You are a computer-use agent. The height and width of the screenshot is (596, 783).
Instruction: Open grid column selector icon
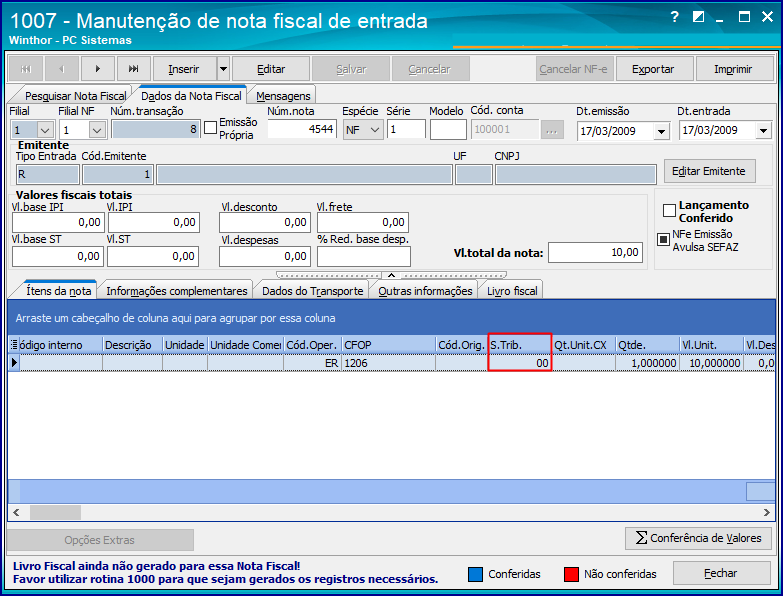point(14,344)
